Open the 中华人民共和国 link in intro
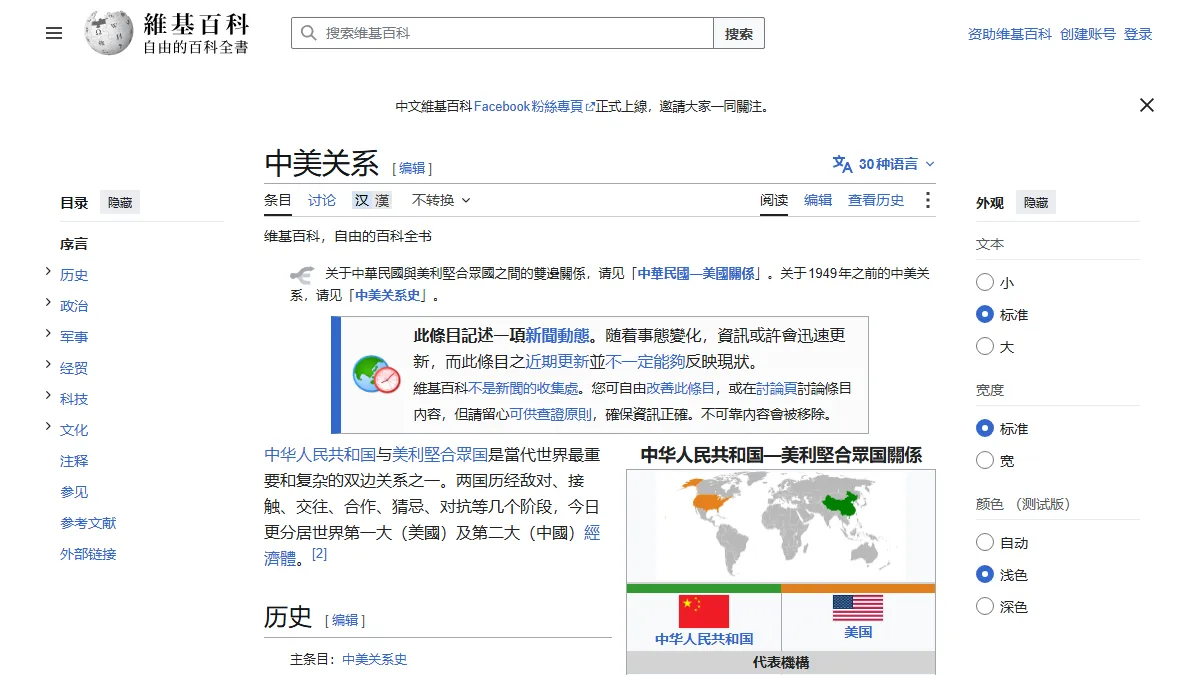This screenshot has width=1200, height=675. tap(320, 454)
